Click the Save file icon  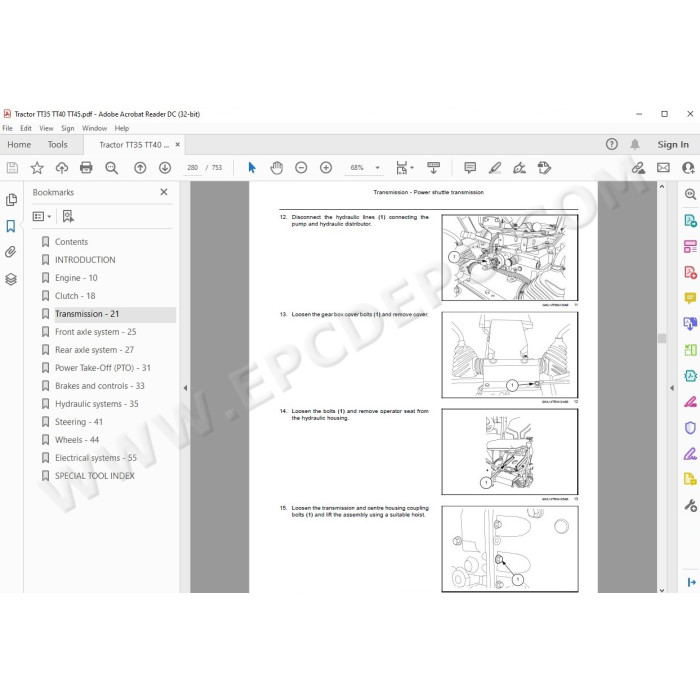click(12, 168)
